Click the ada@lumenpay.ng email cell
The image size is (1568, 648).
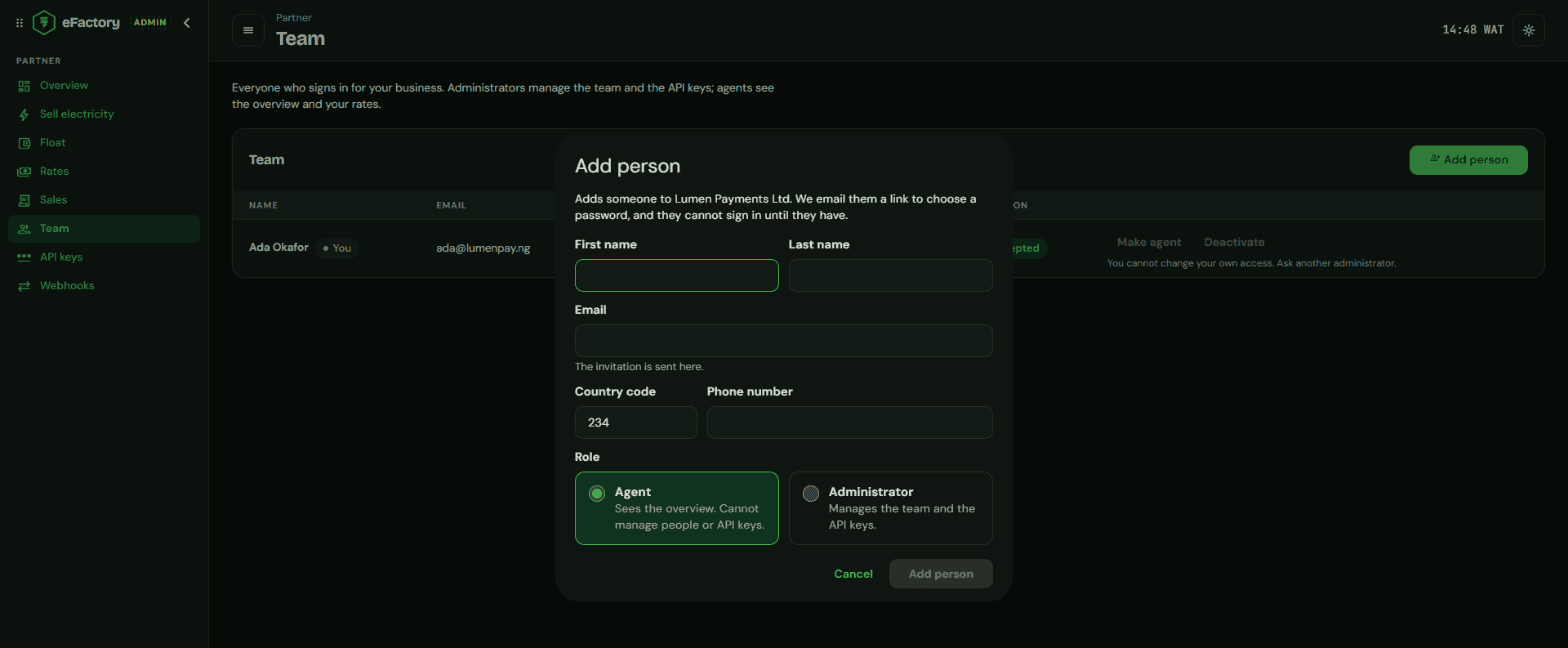coord(483,248)
